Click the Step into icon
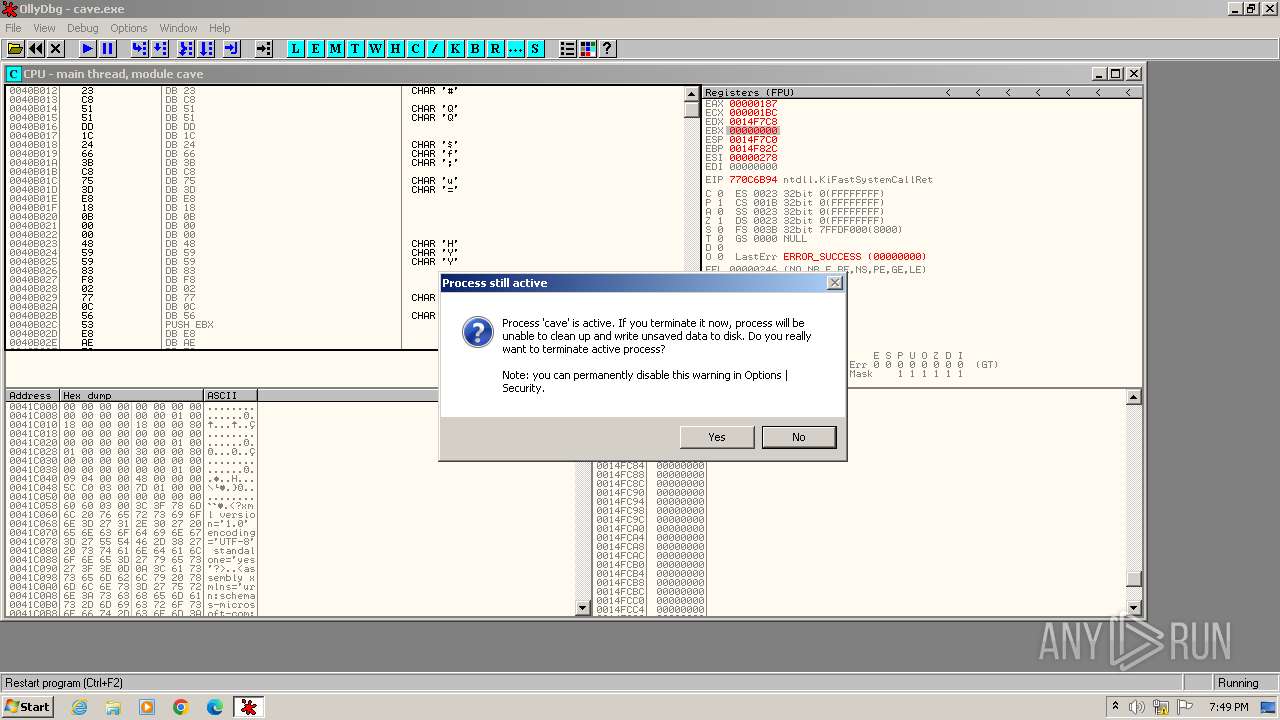This screenshot has height=720, width=1280. point(139,48)
